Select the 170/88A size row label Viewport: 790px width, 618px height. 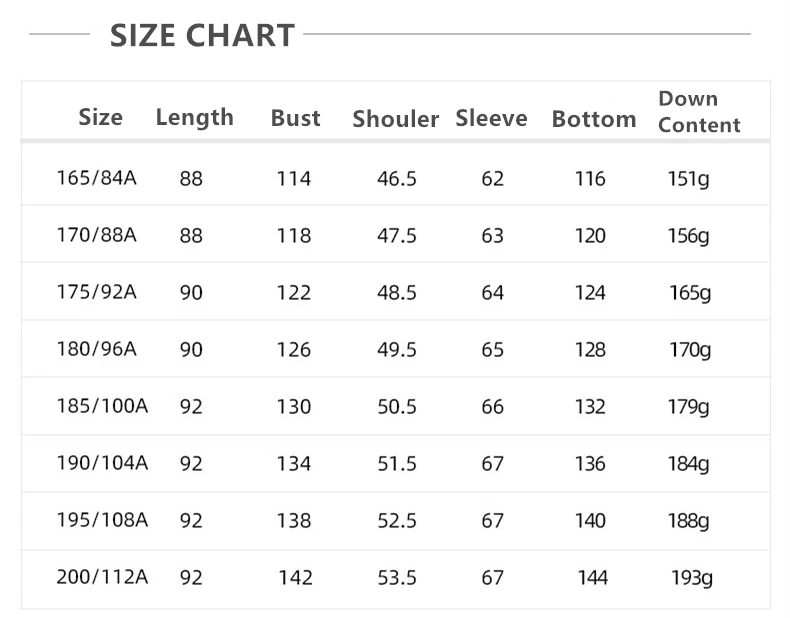point(97,235)
